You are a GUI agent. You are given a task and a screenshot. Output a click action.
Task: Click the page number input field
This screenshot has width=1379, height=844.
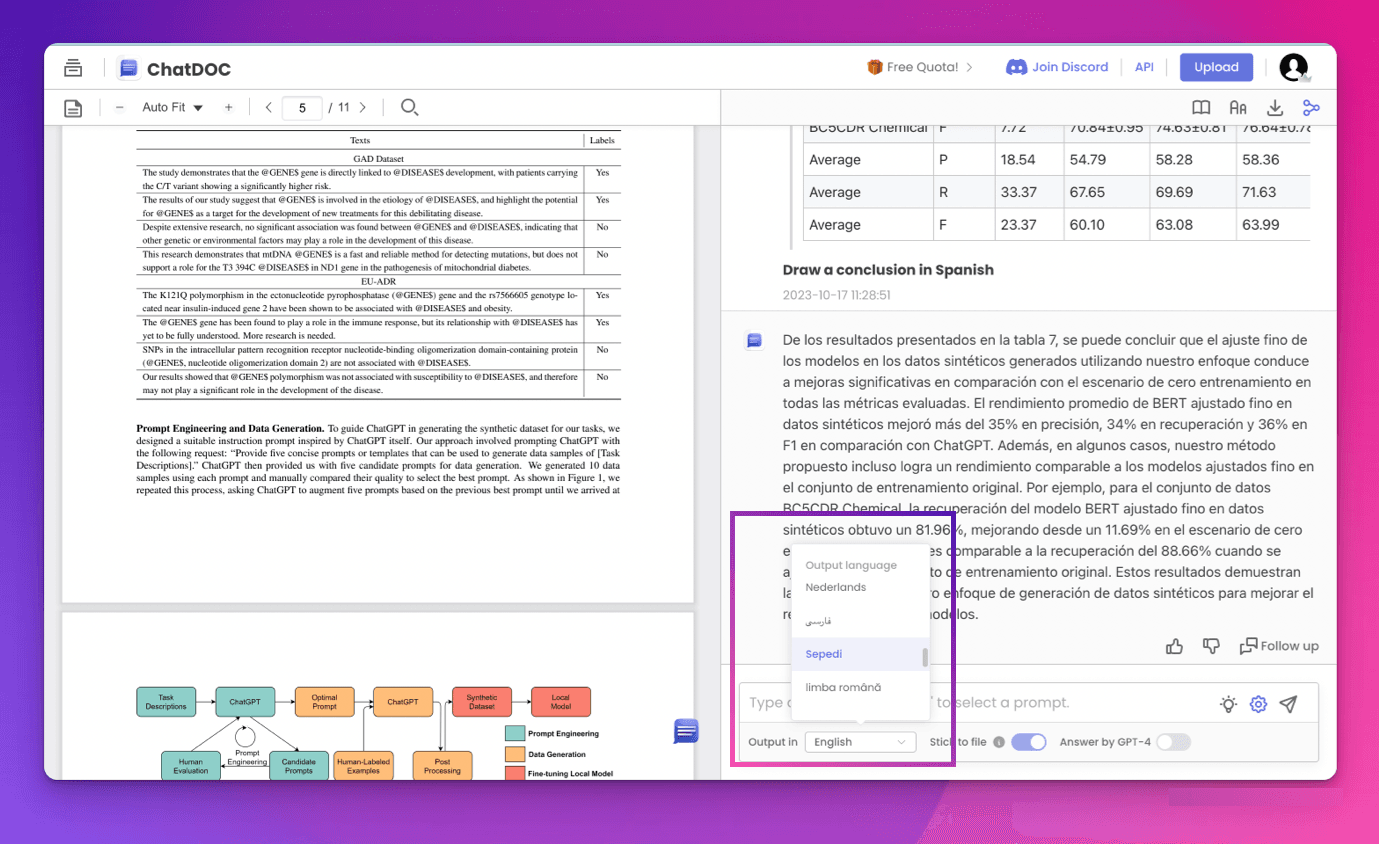[x=302, y=107]
